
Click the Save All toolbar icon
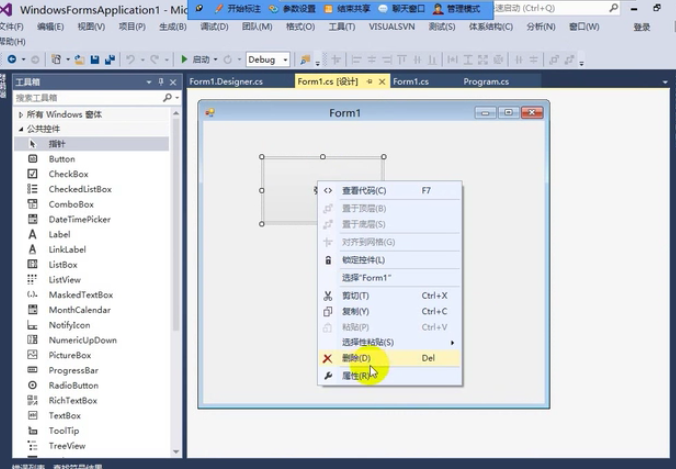110,59
